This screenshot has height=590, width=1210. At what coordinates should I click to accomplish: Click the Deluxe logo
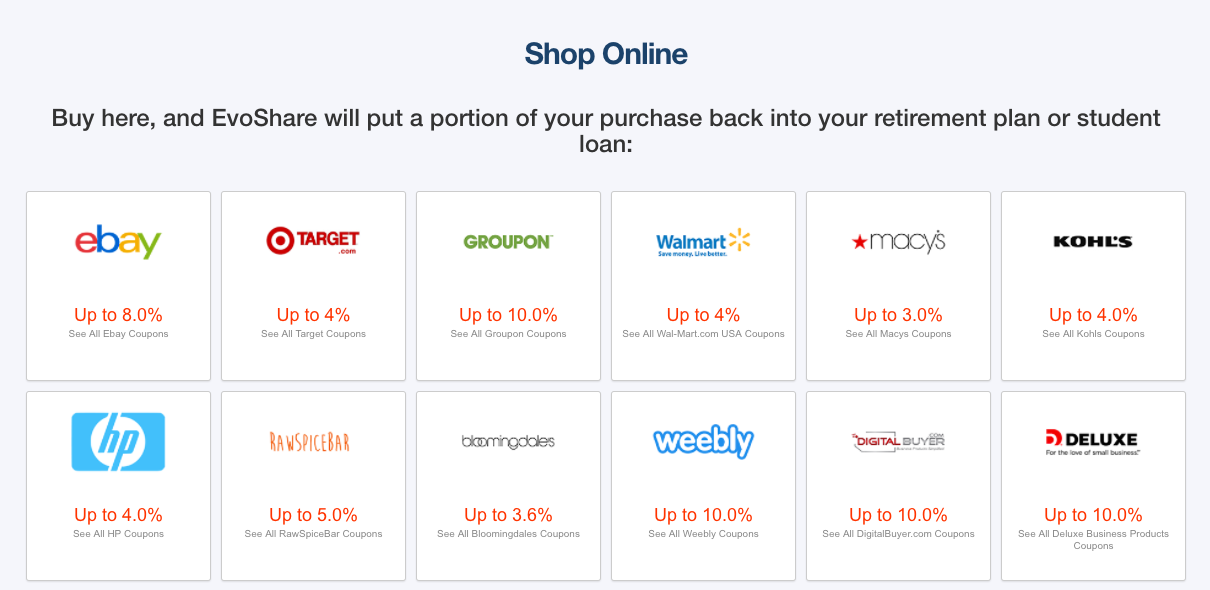(x=1093, y=442)
